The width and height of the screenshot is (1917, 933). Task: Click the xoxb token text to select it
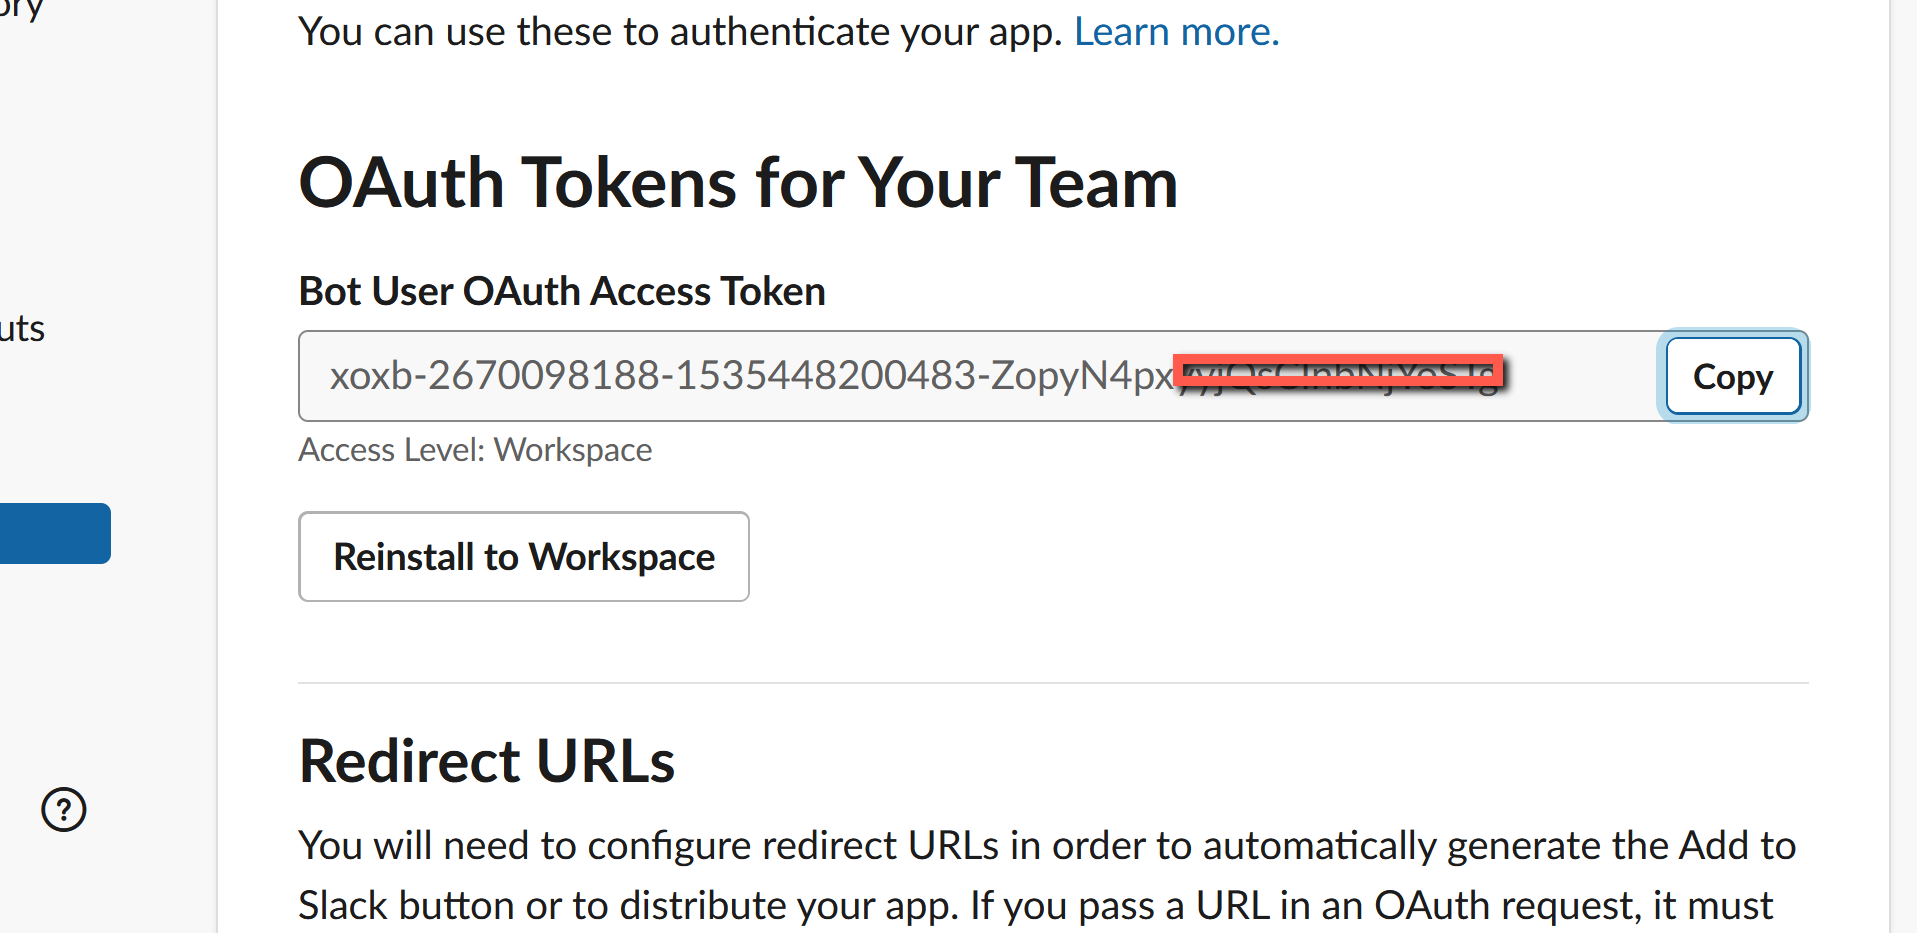(750, 376)
